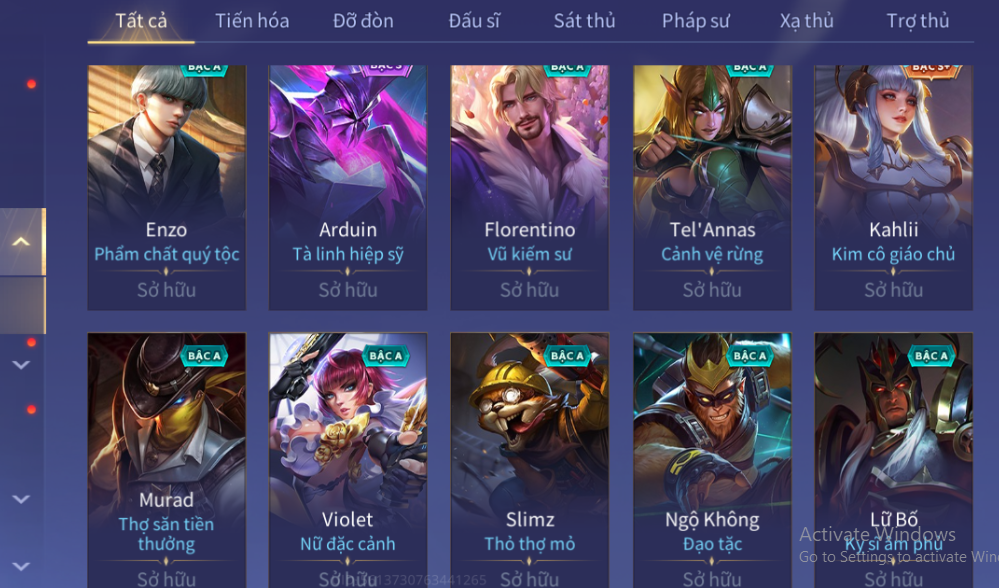The width and height of the screenshot is (999, 588).
Task: Switch to the Tiến hóa tab
Action: point(252,21)
